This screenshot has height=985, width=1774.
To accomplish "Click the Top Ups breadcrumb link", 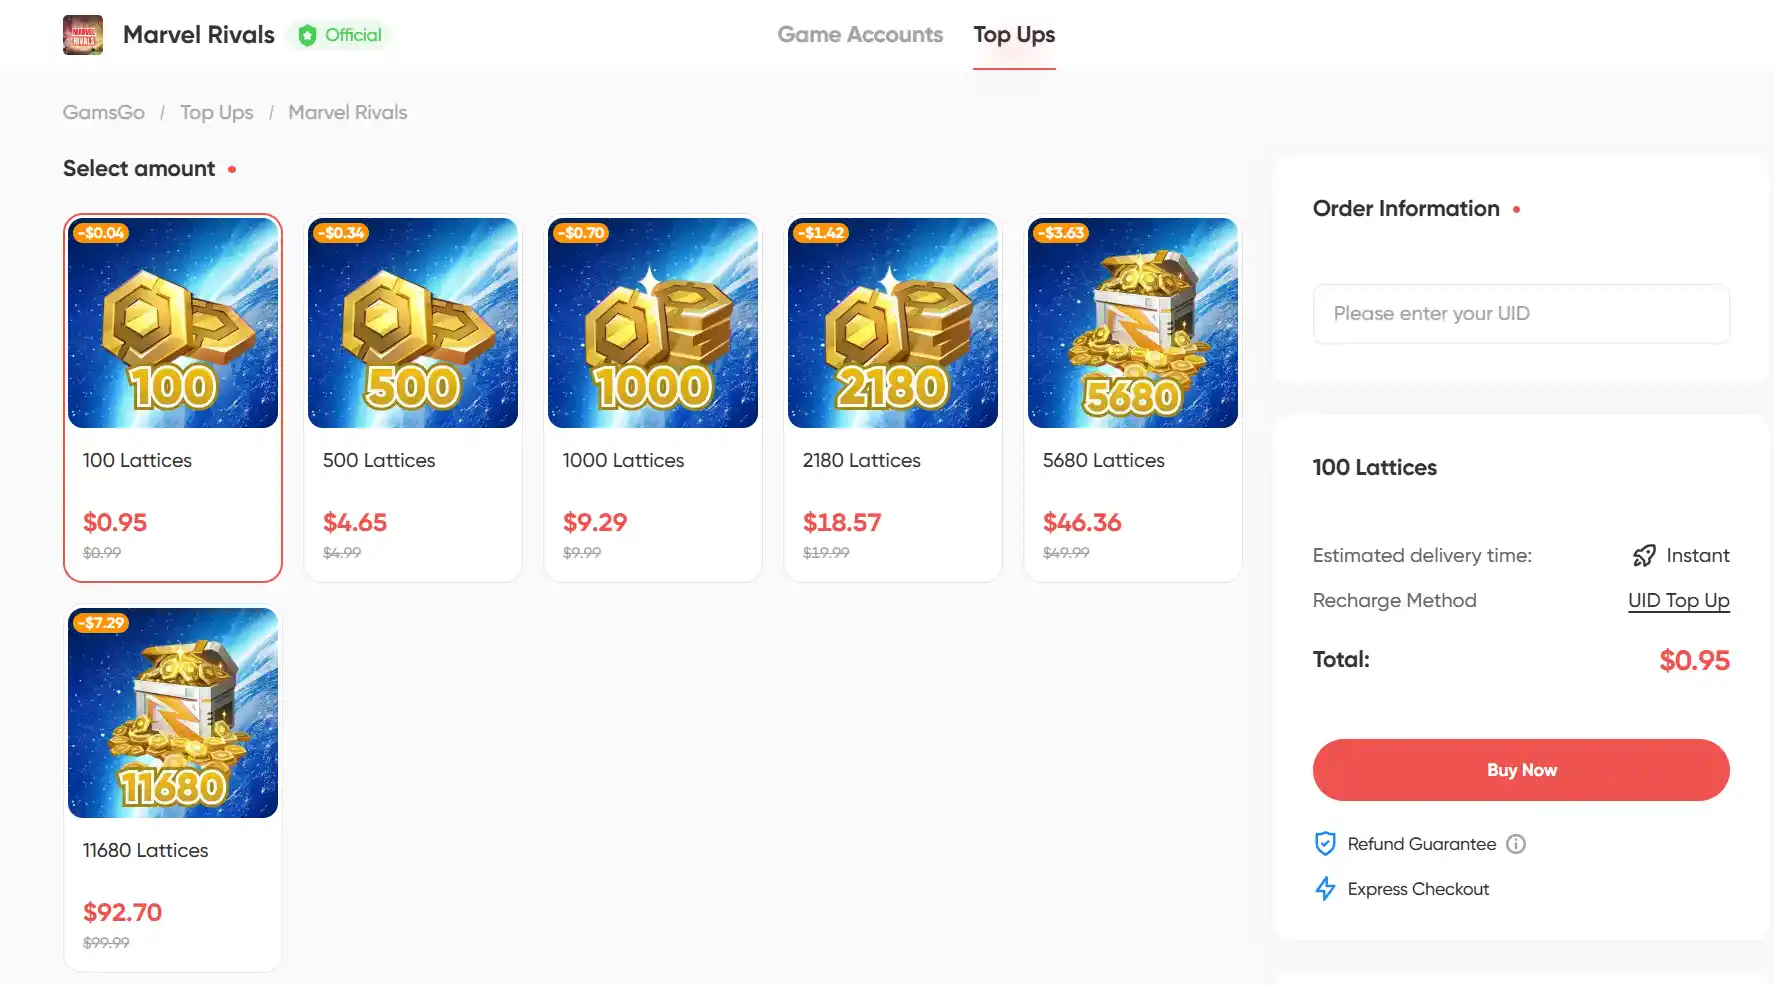I will pos(217,113).
